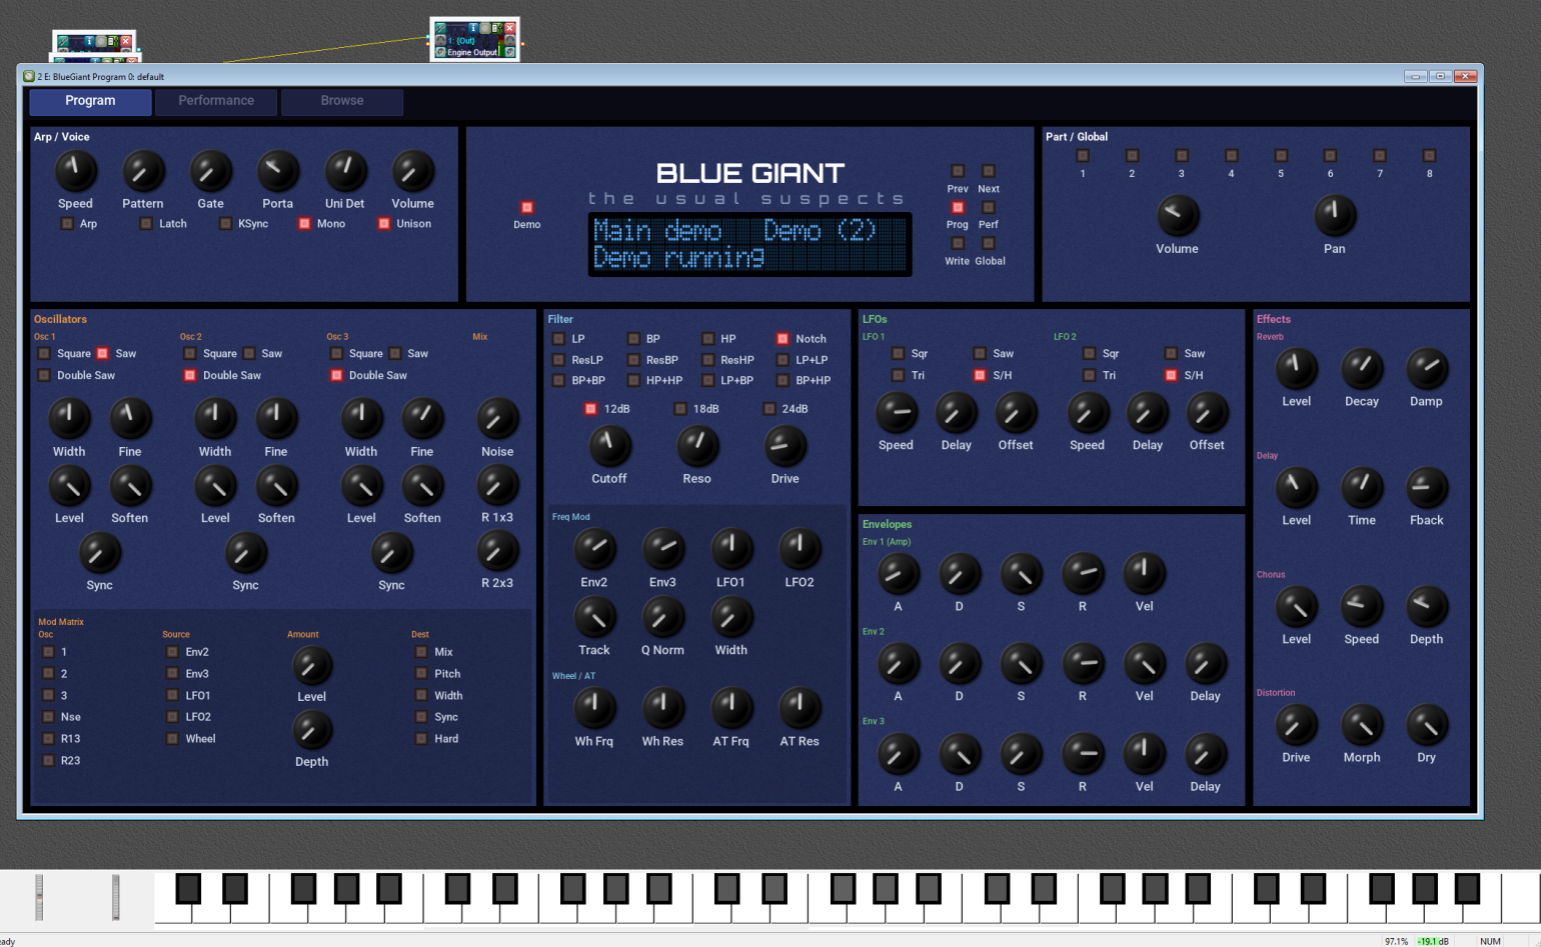The height and width of the screenshot is (947, 1541).
Task: Click the Prev program button
Action: coord(957,171)
